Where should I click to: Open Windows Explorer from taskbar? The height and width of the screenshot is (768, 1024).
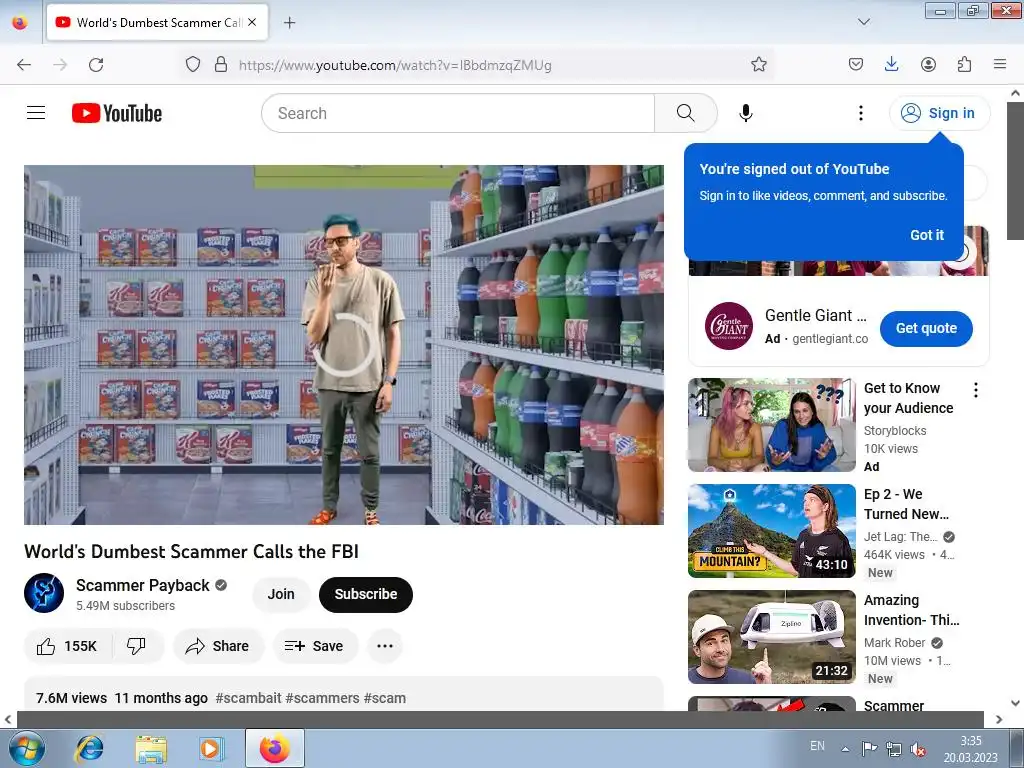(151, 748)
